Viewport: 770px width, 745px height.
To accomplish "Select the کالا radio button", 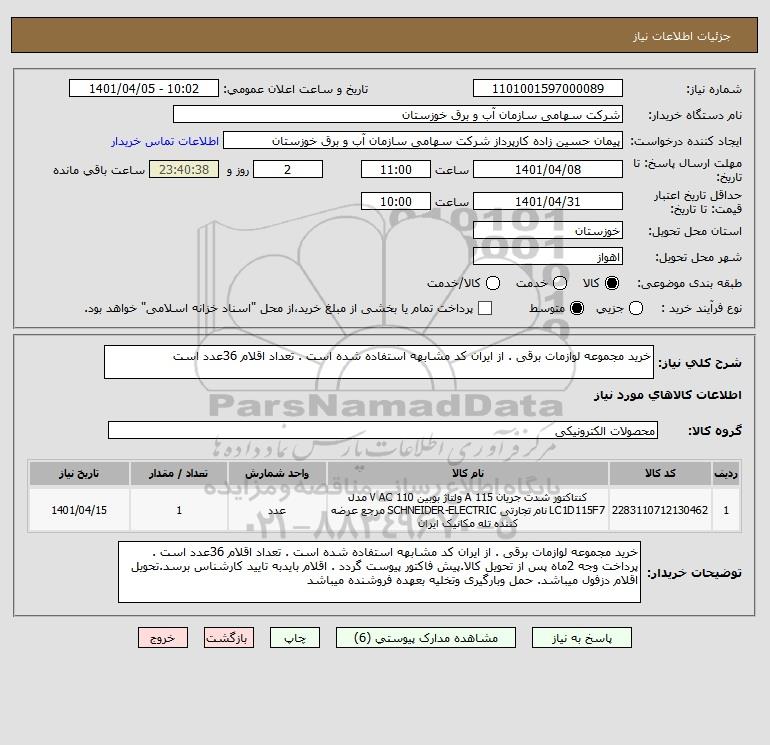I will tap(612, 283).
